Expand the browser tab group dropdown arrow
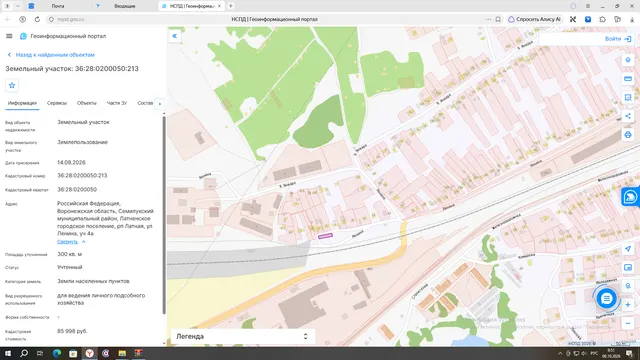The width and height of the screenshot is (640, 360). coord(18,6)
